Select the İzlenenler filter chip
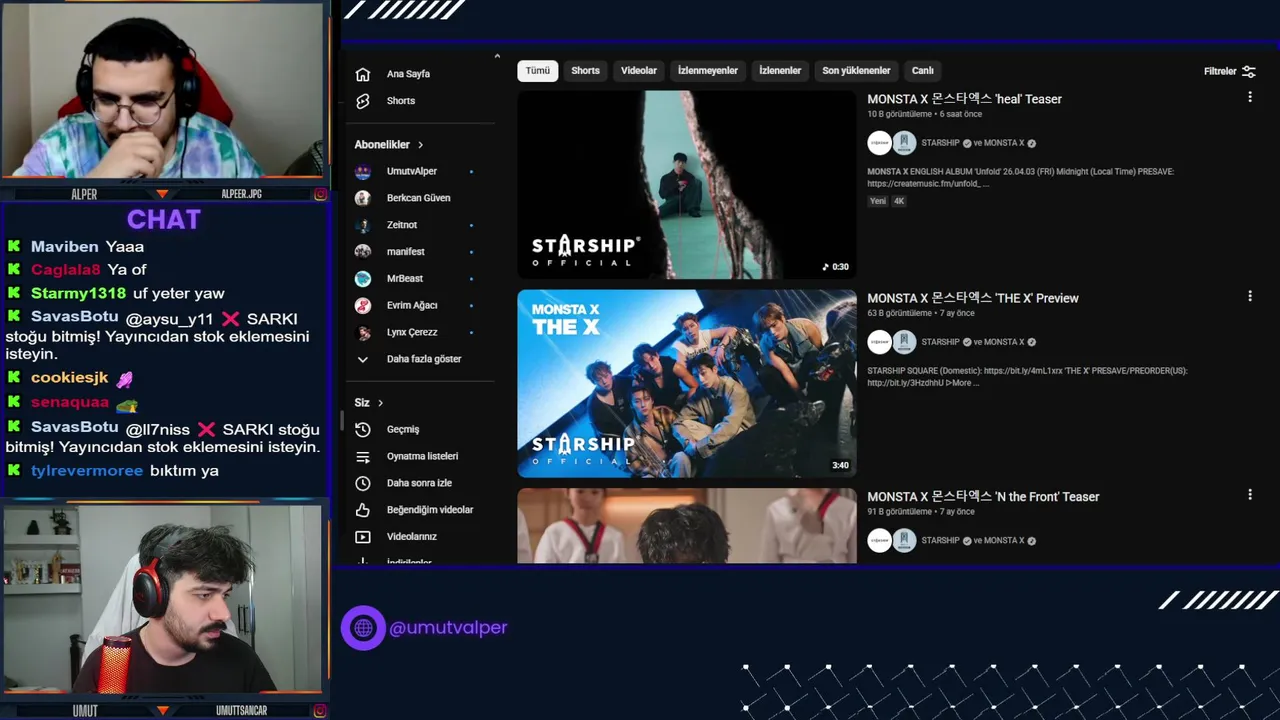This screenshot has width=1280, height=720. click(780, 71)
